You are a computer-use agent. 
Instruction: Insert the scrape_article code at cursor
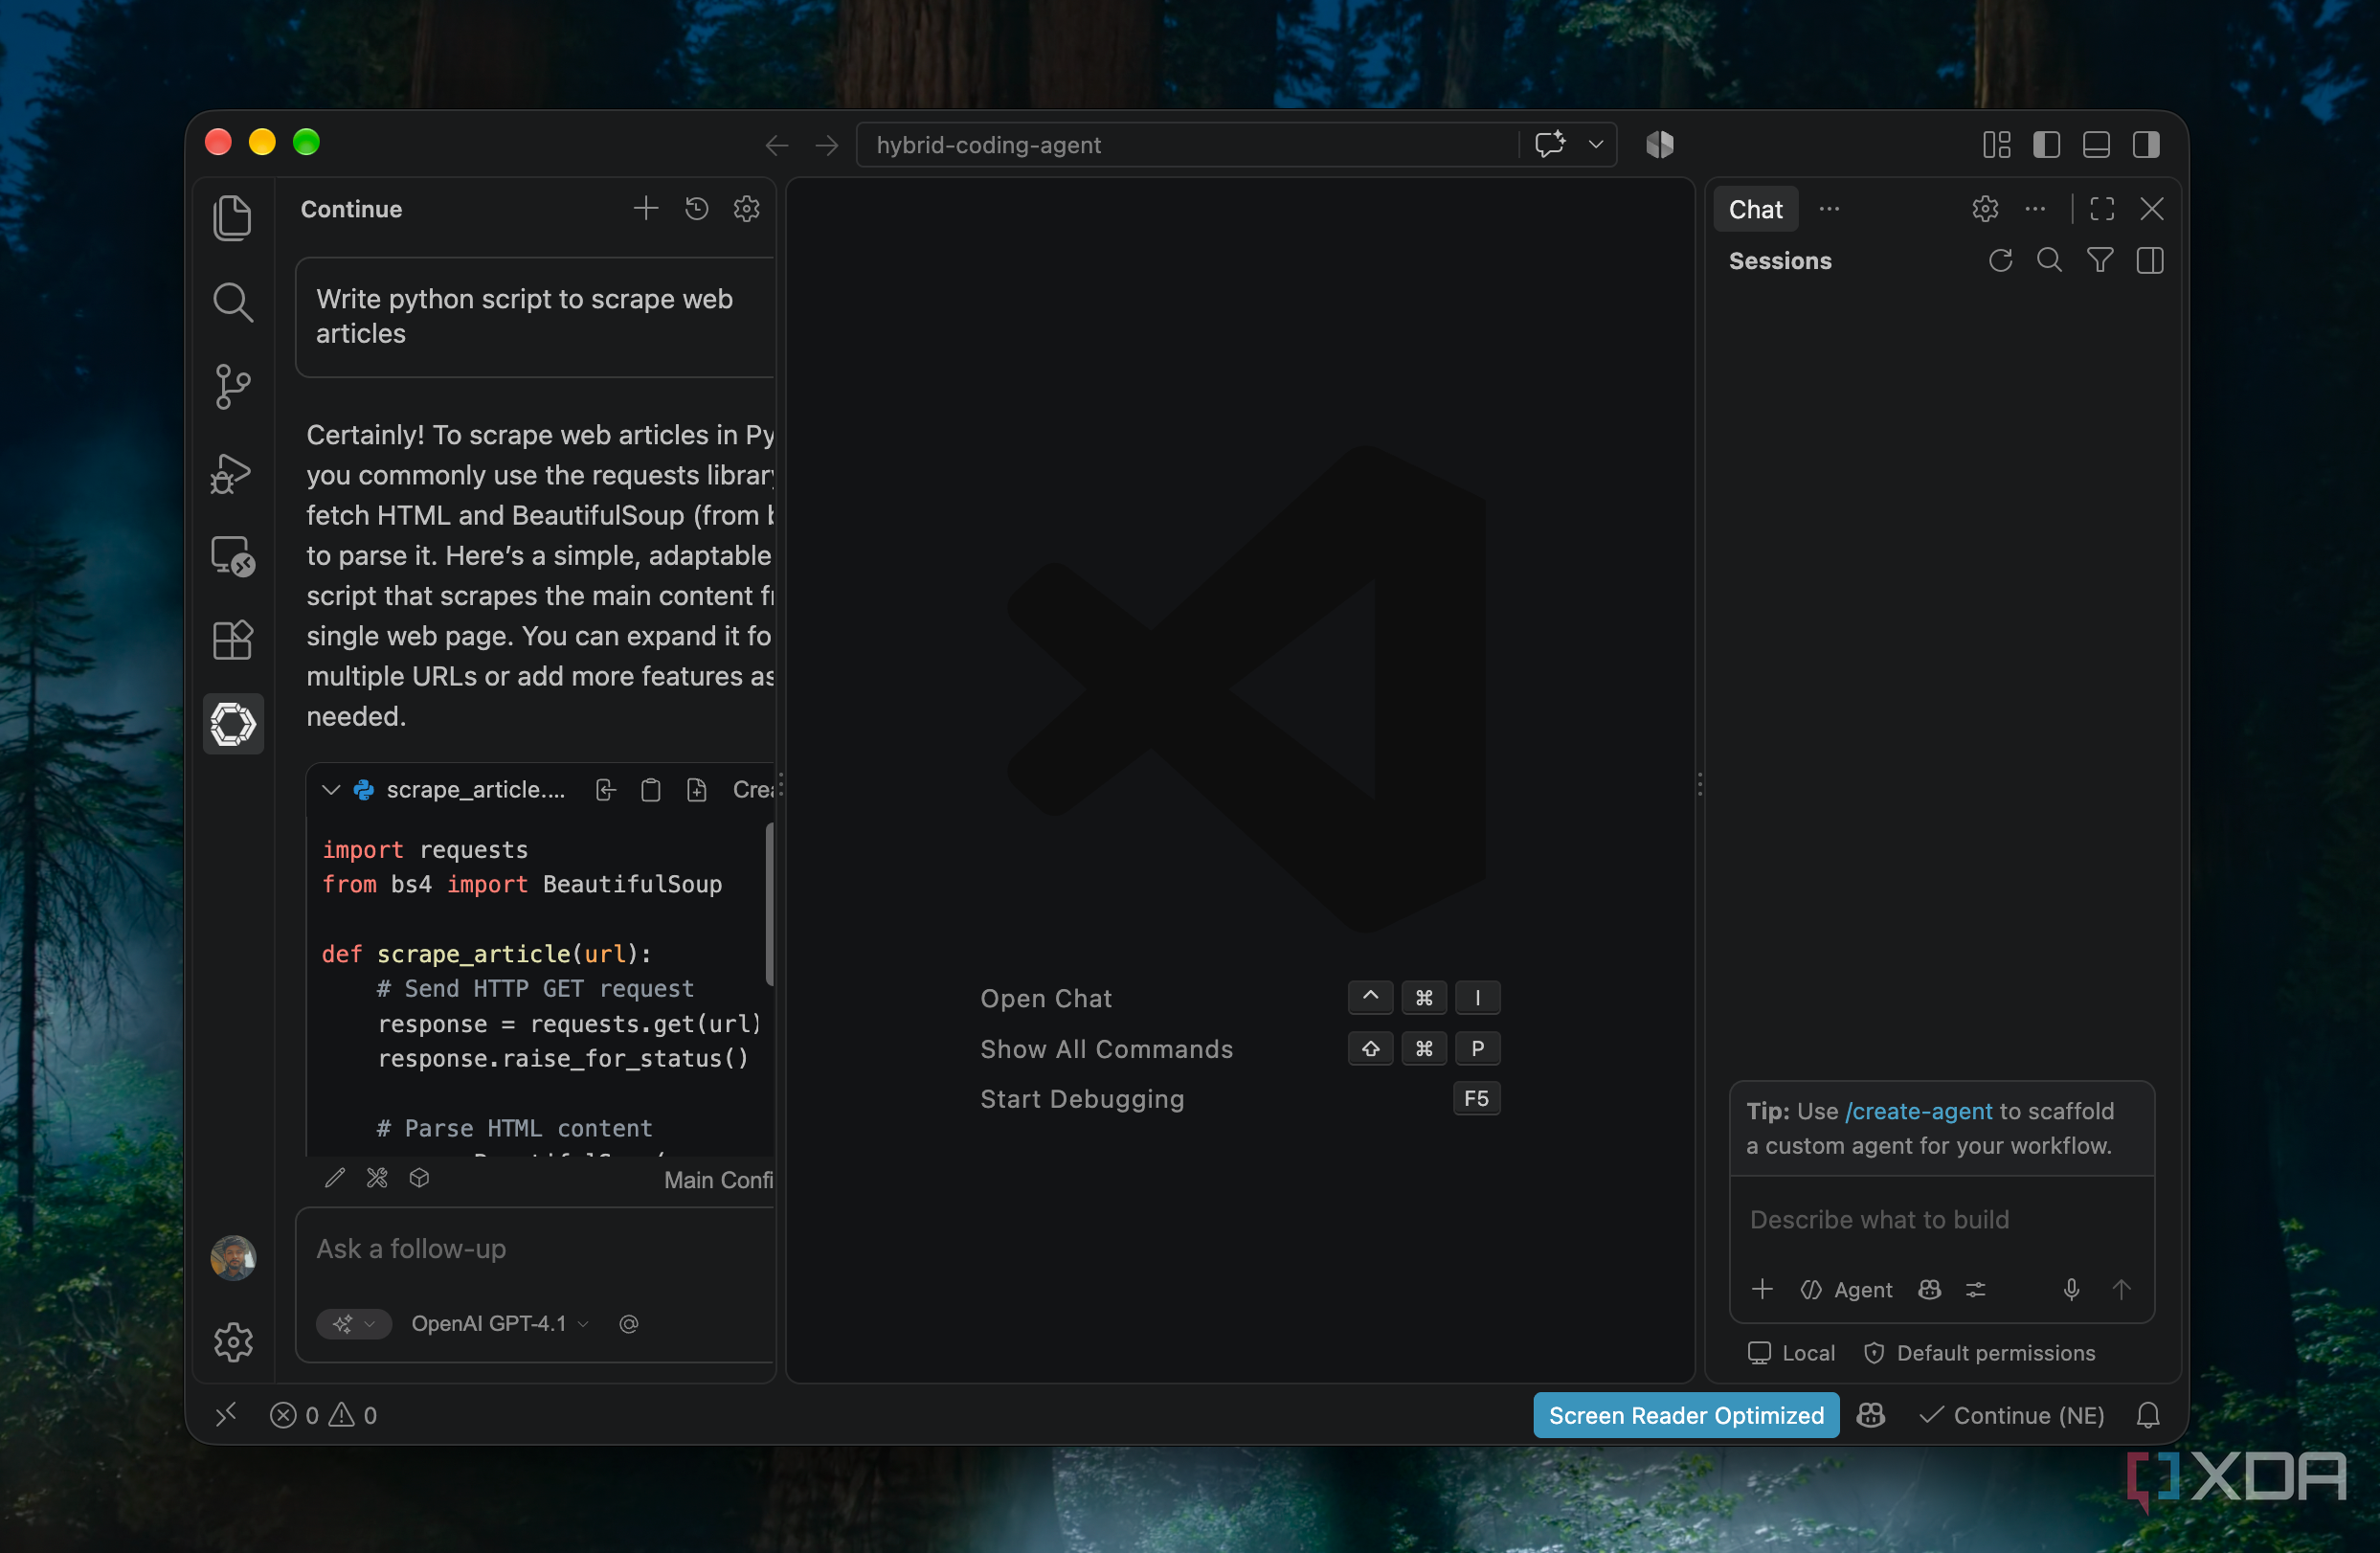point(605,790)
